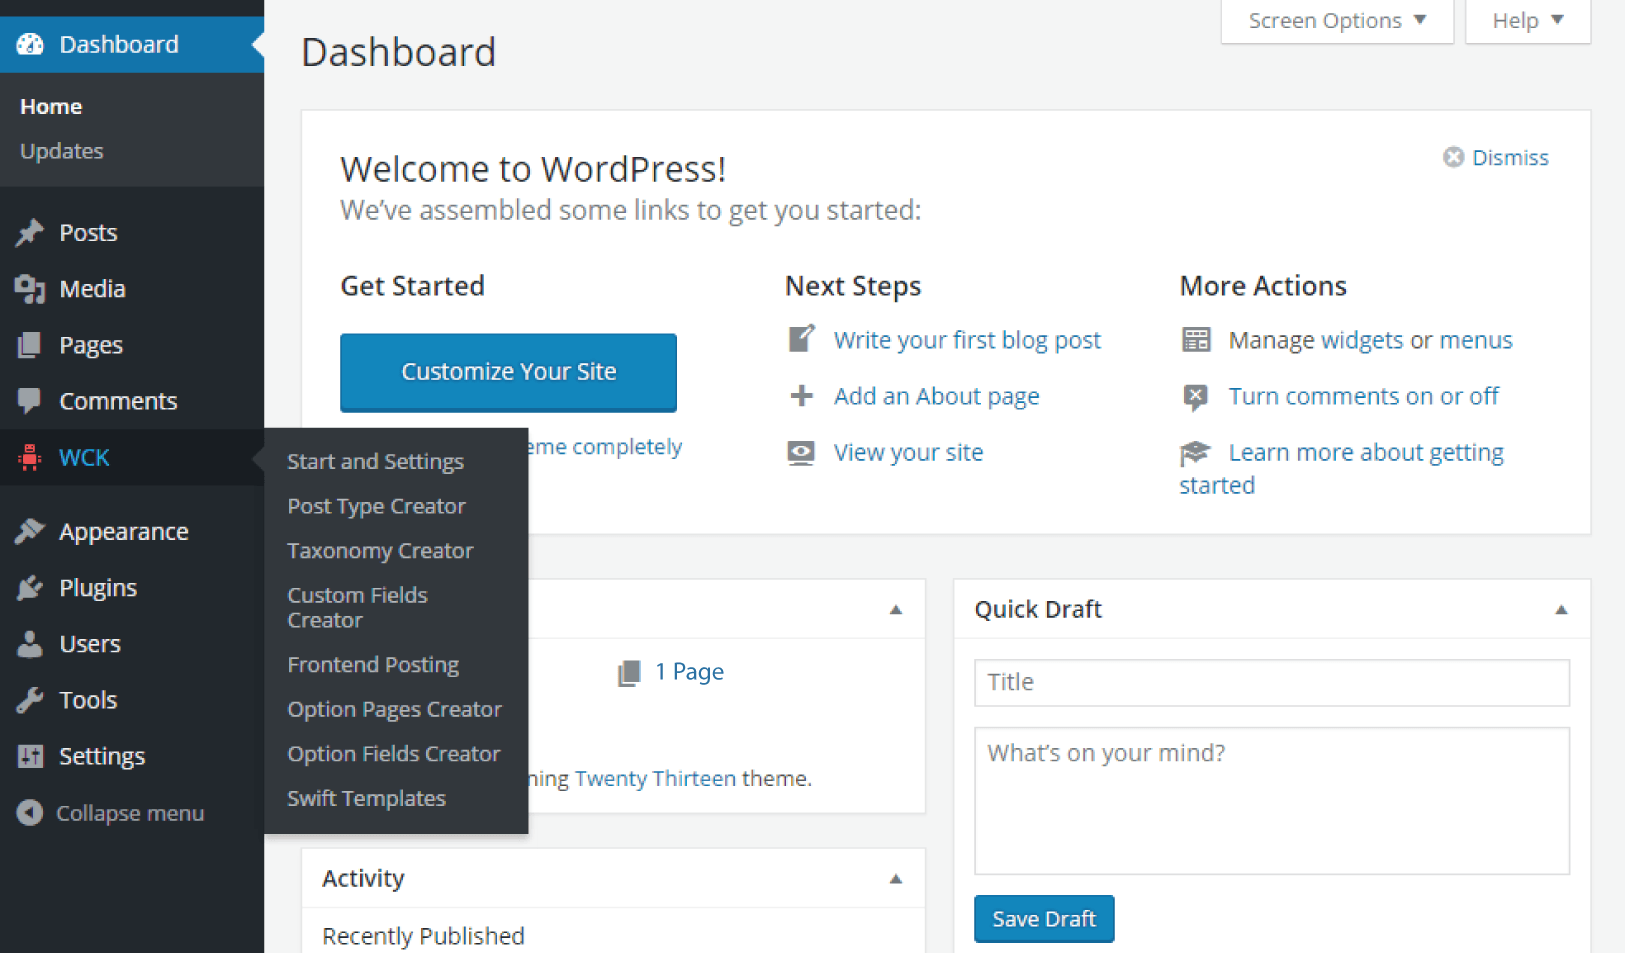Click the Appearance paintbrush icon
The image size is (1625, 953).
(x=30, y=531)
